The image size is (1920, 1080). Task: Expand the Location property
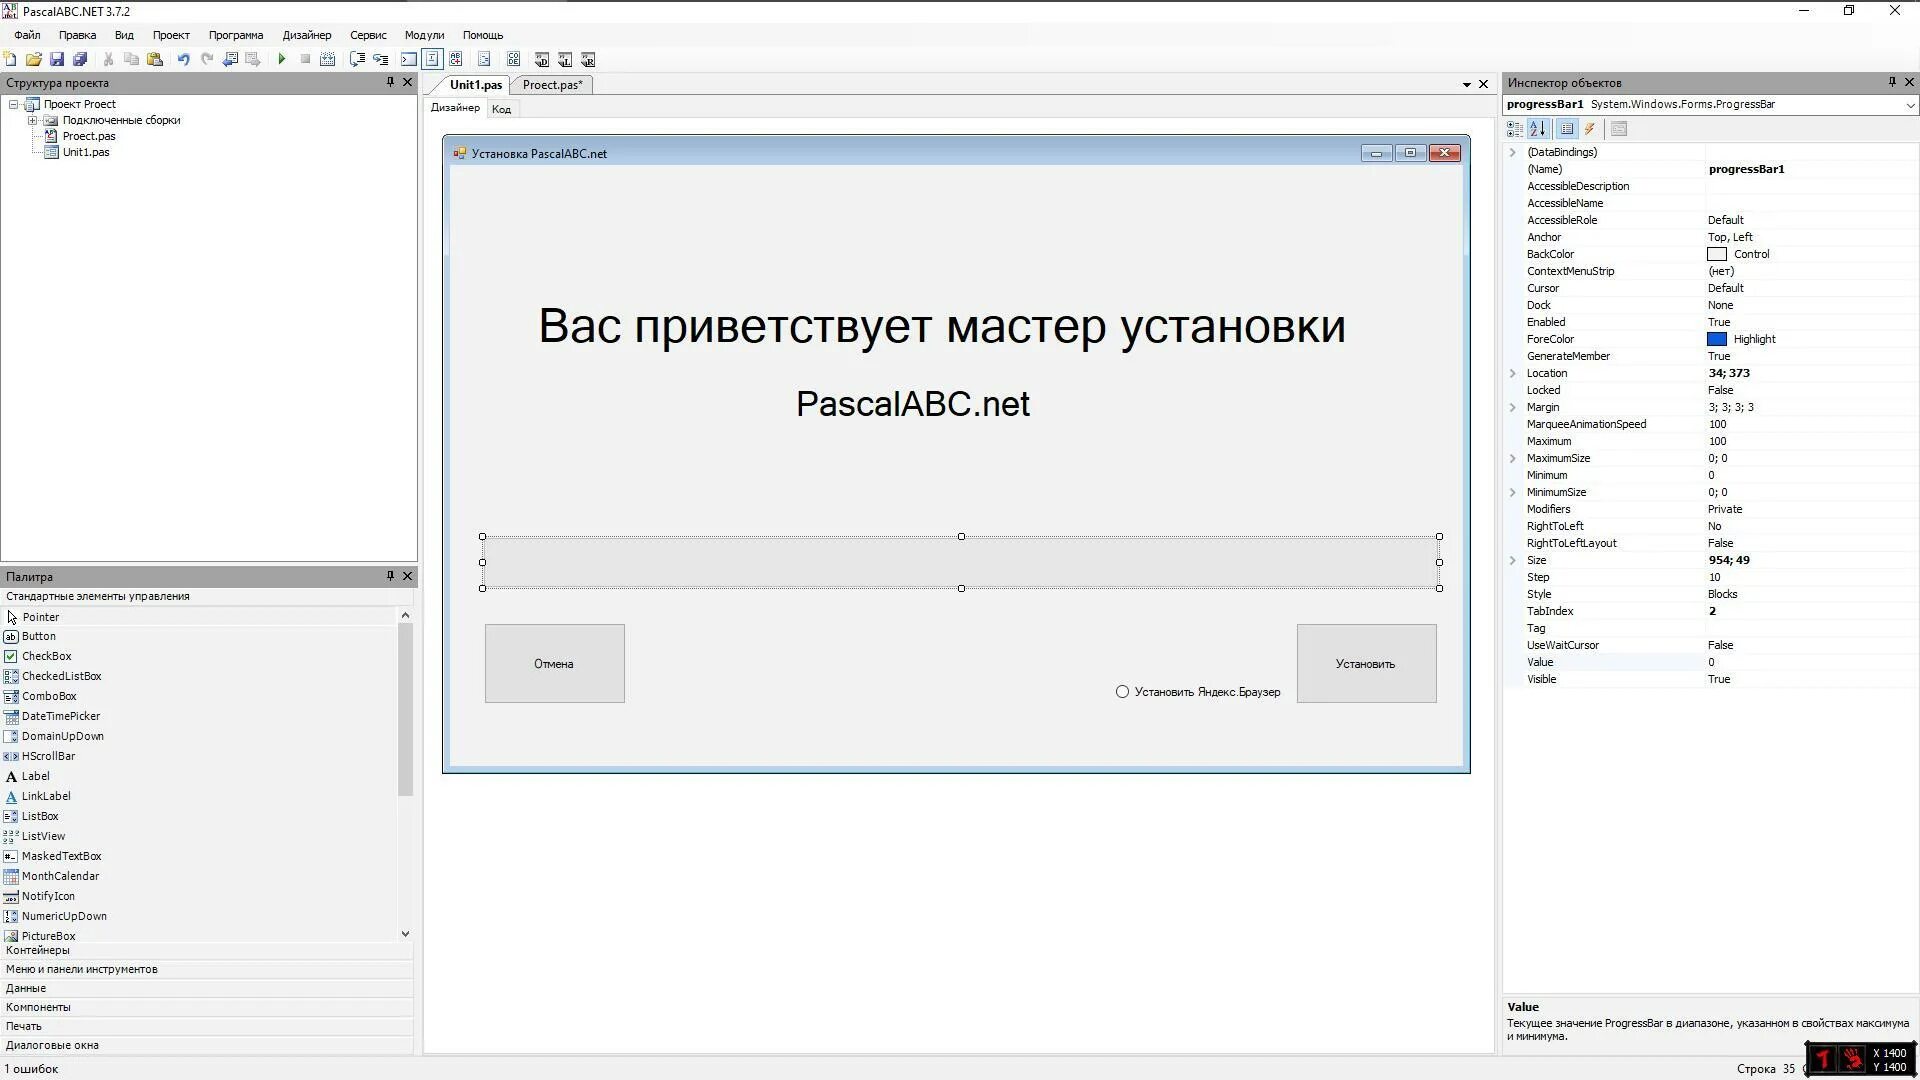1513,373
